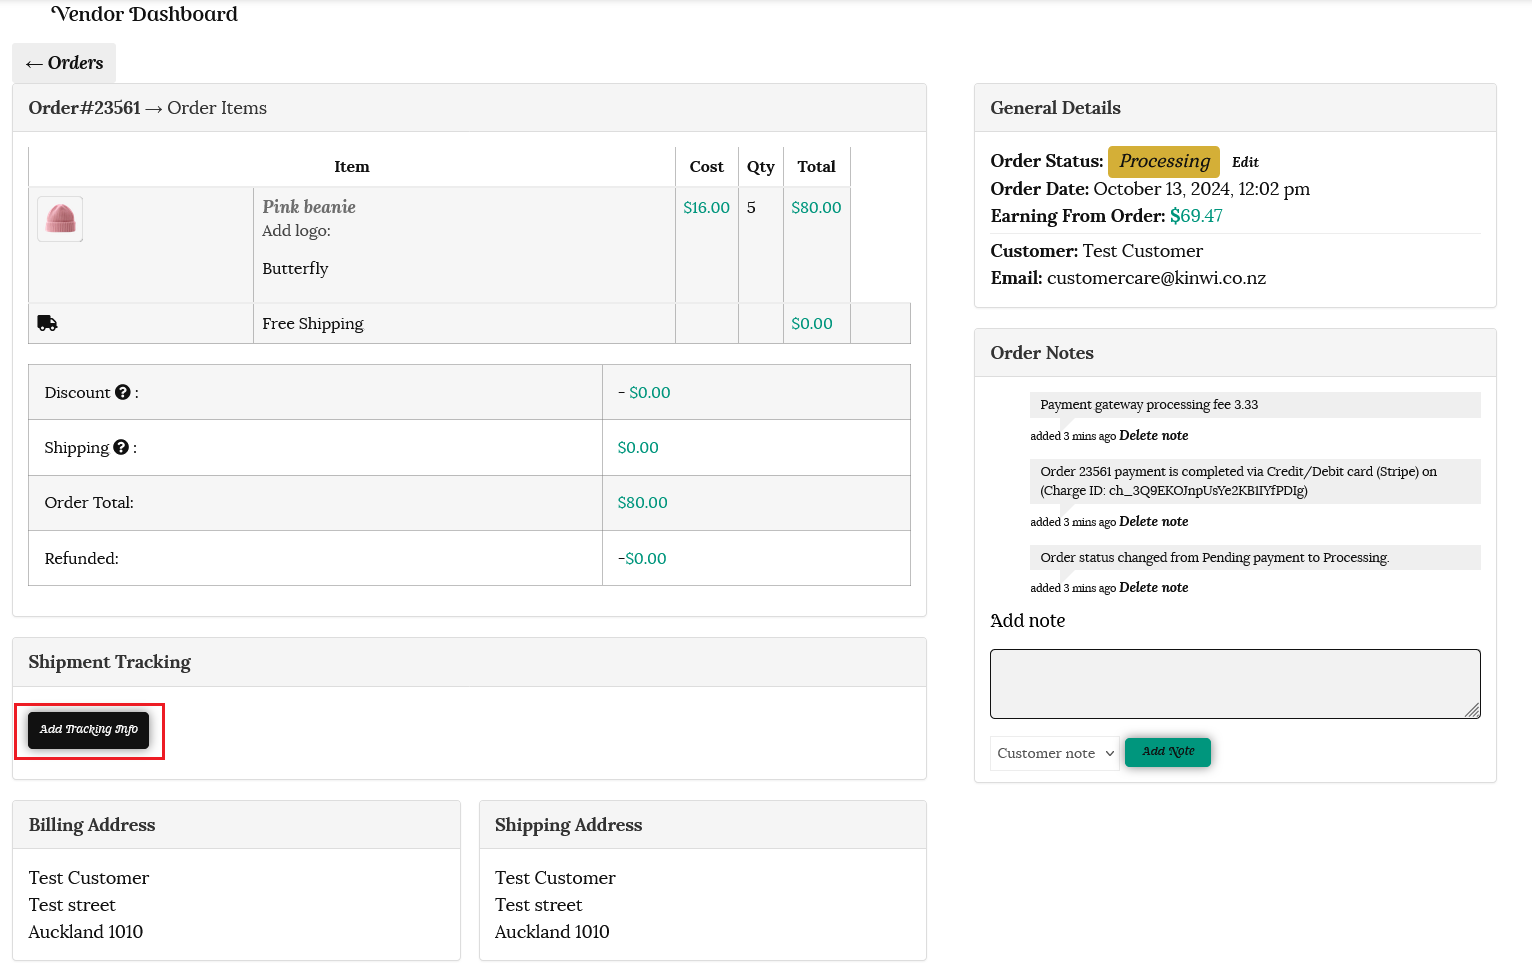Edit the order status
This screenshot has height=968, width=1532.
[1245, 162]
